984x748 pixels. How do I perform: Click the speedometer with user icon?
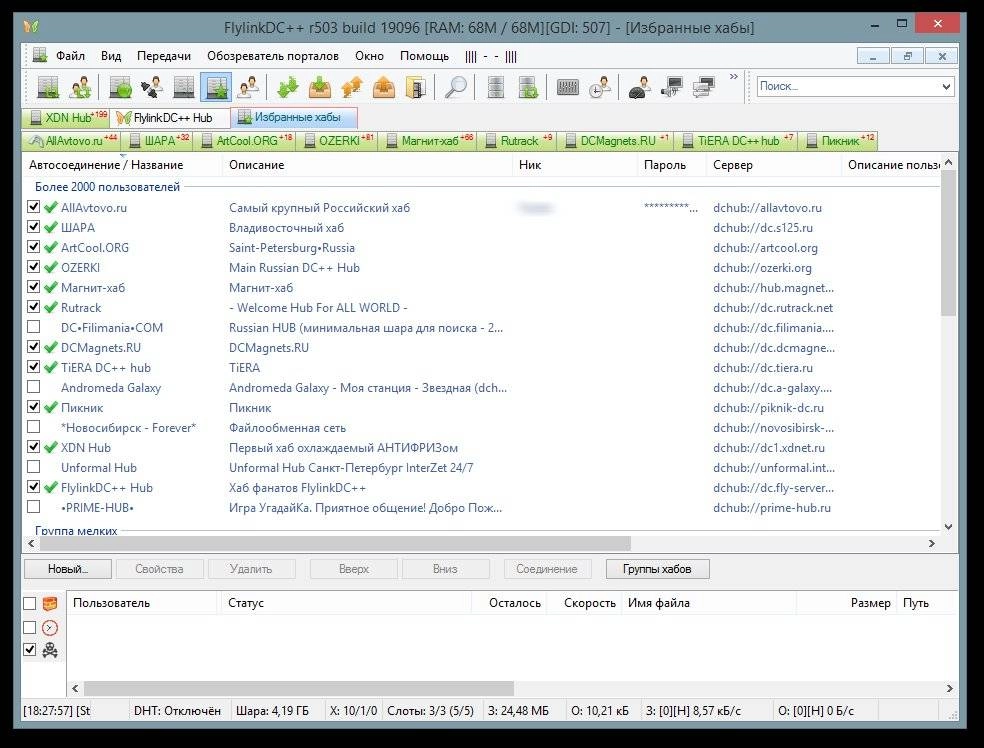click(639, 87)
